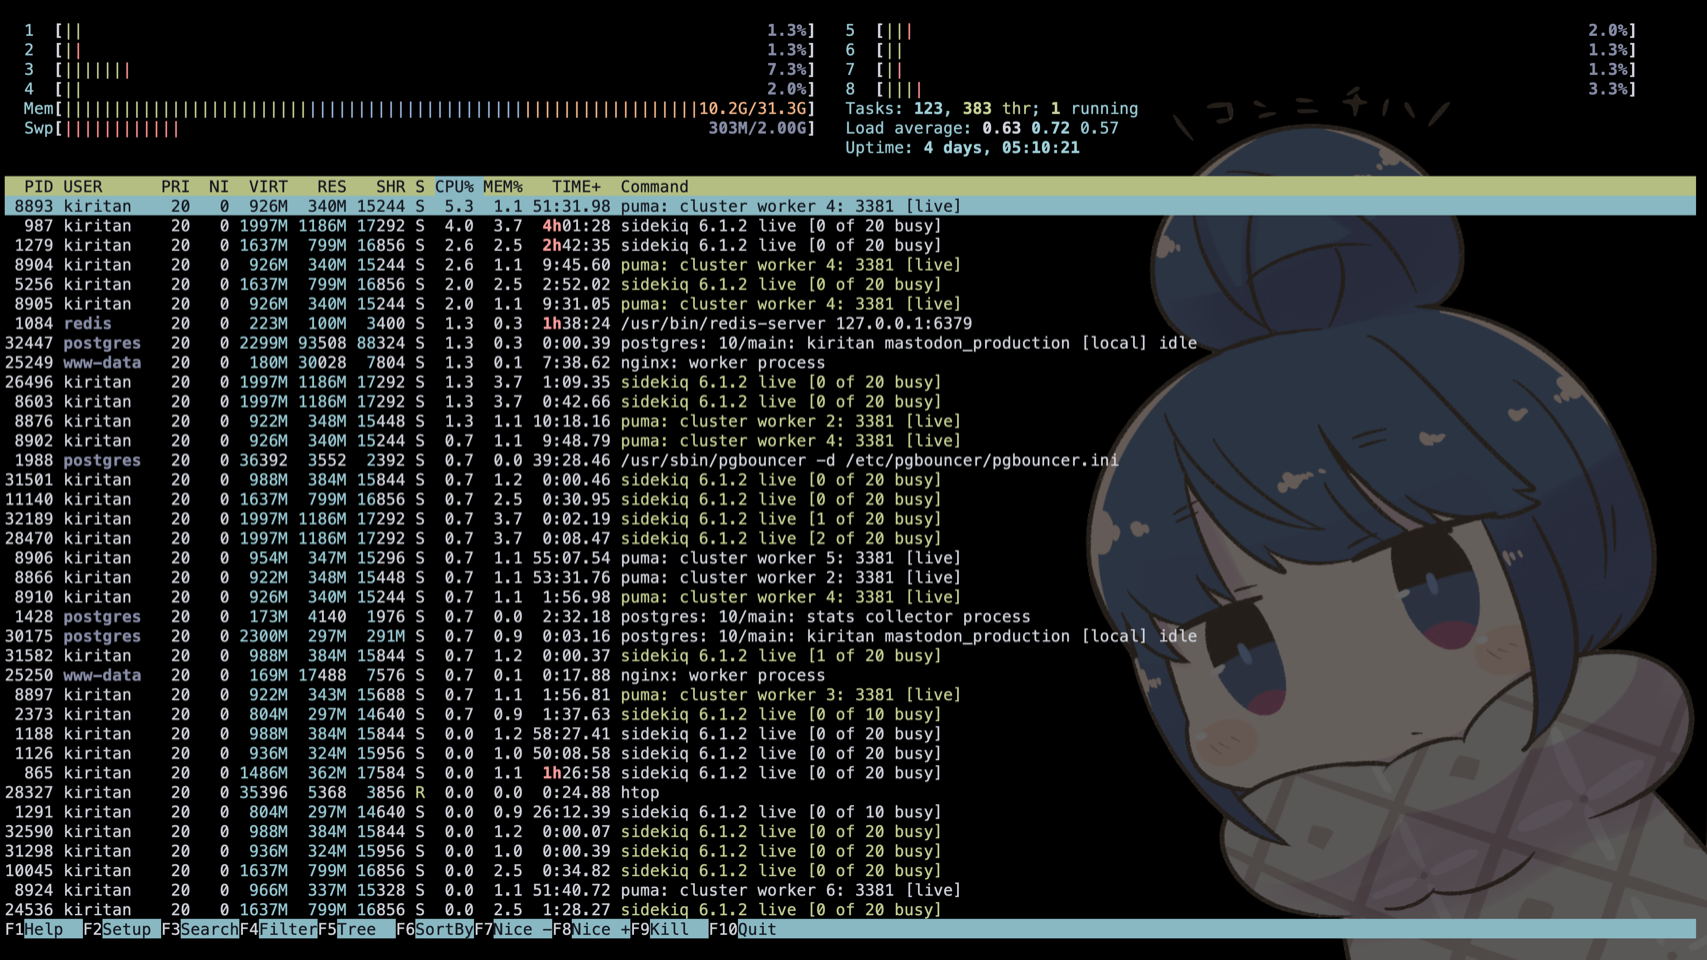The image size is (1707, 960).
Task: Open F6 SortBy menu
Action: click(435, 929)
